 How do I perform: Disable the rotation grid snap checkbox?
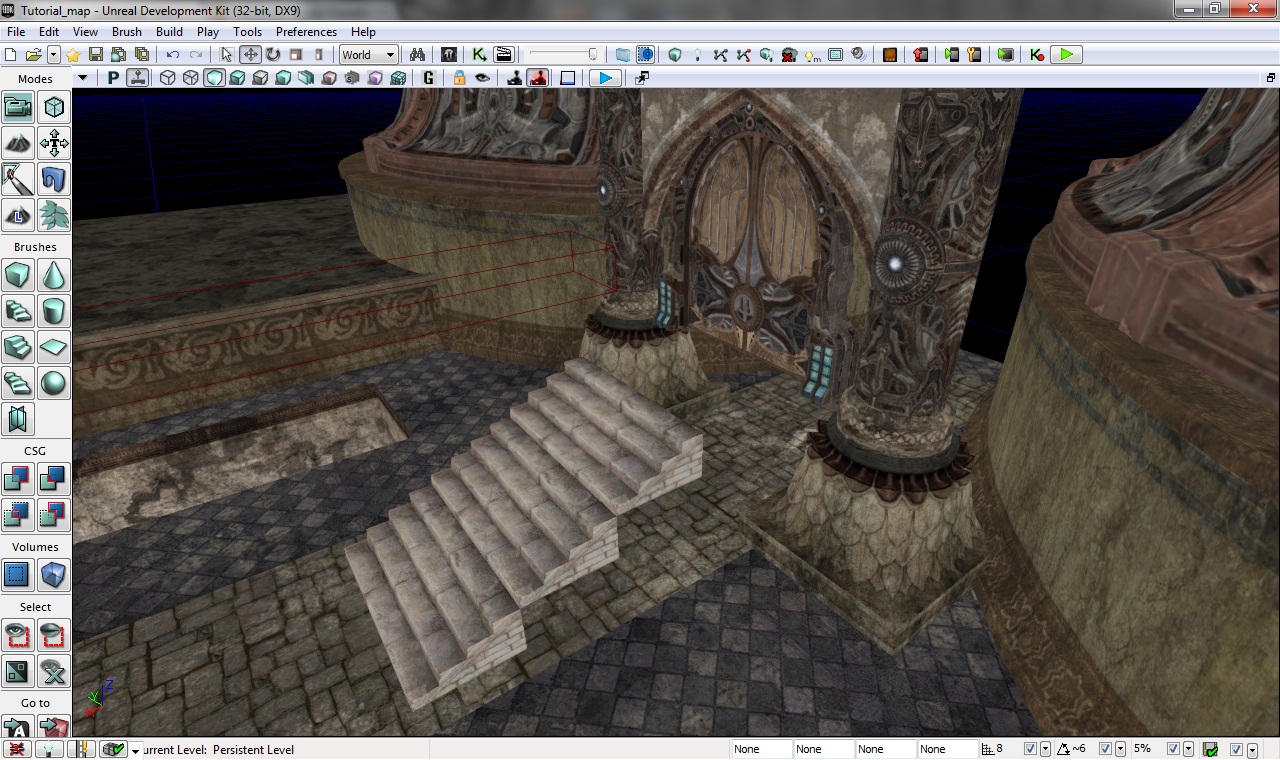(1105, 749)
